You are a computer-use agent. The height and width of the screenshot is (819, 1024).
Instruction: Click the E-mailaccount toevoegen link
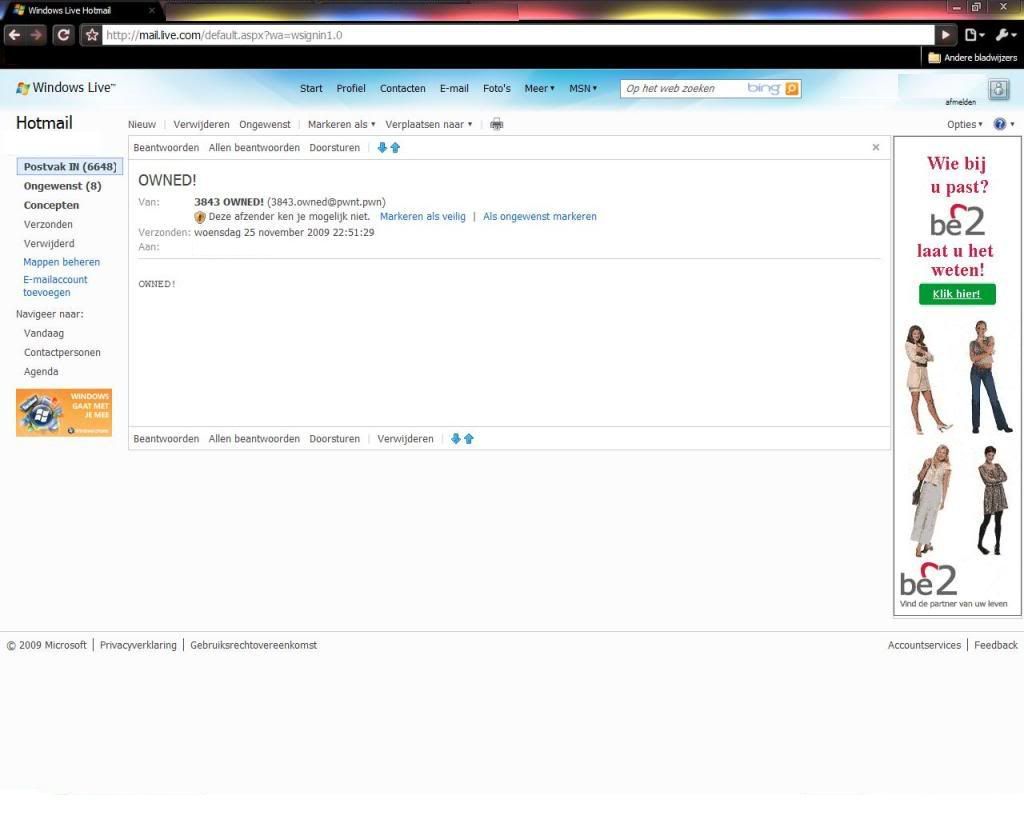pyautogui.click(x=55, y=285)
